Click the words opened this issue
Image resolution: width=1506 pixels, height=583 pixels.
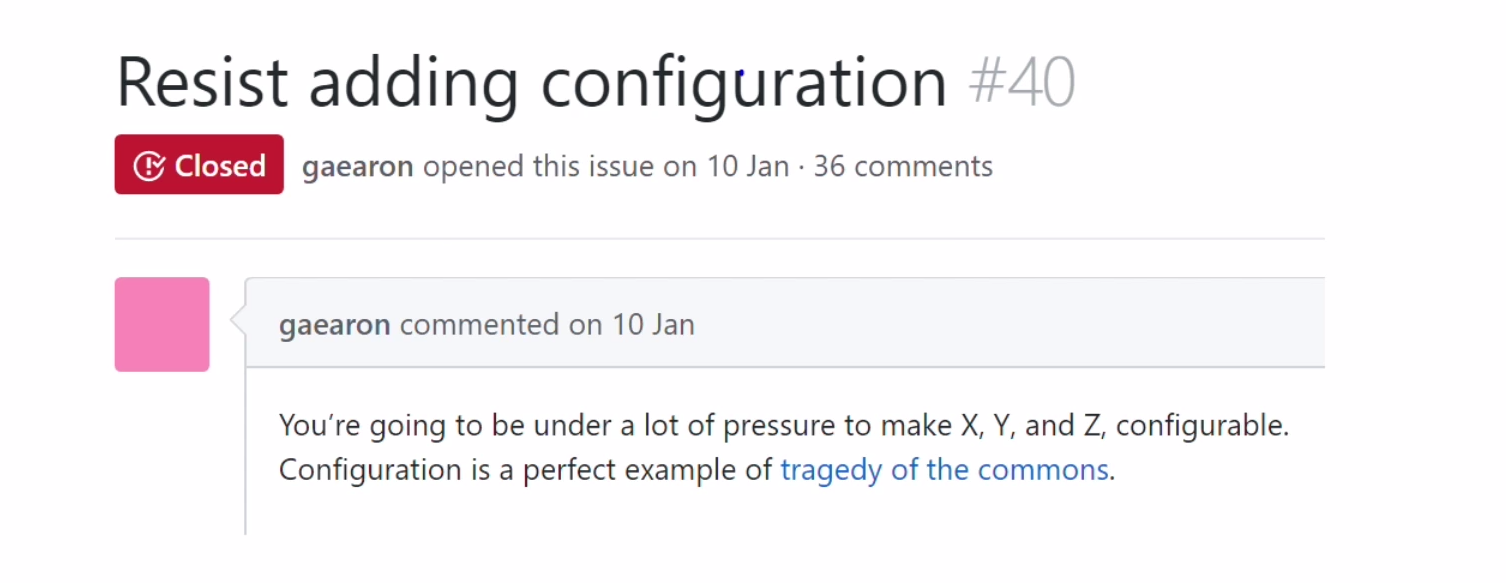pyautogui.click(x=539, y=166)
